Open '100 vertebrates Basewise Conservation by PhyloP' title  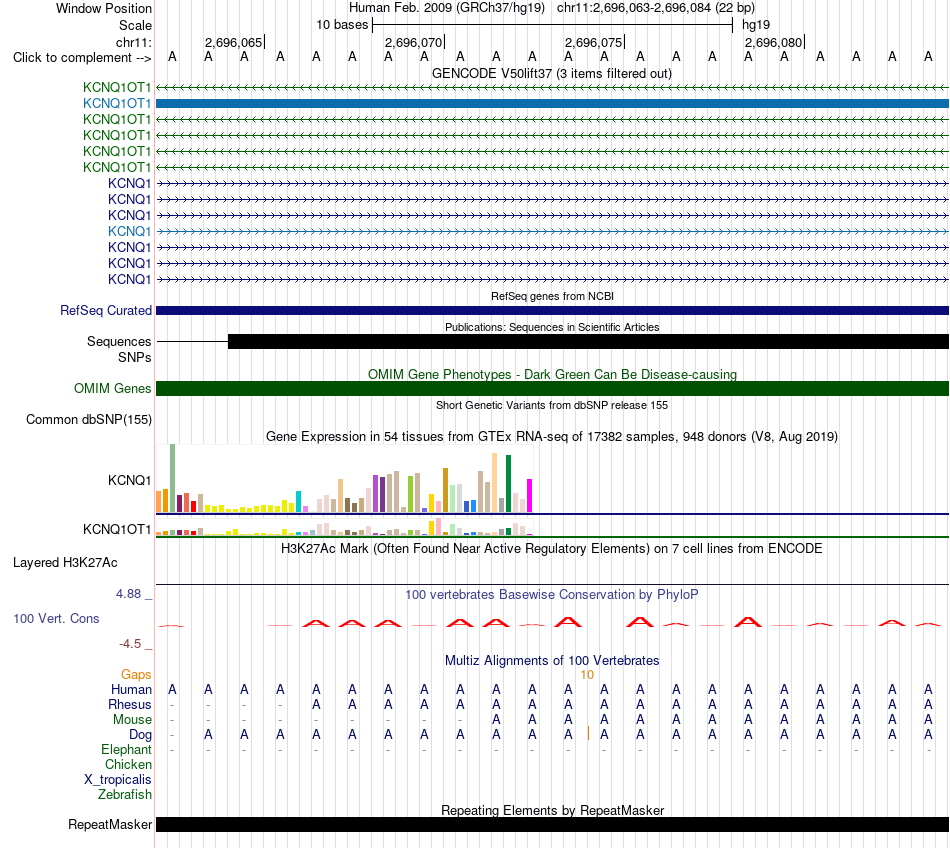[x=552, y=595]
